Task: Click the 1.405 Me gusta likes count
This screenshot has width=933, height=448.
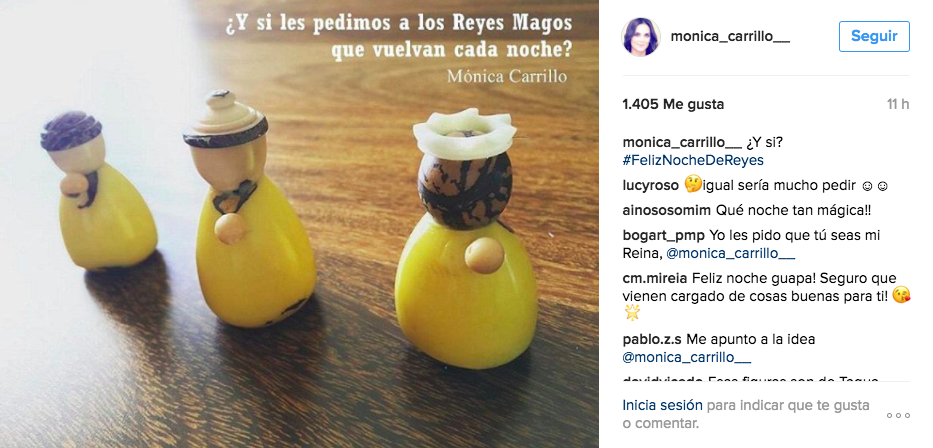Action: pos(673,104)
